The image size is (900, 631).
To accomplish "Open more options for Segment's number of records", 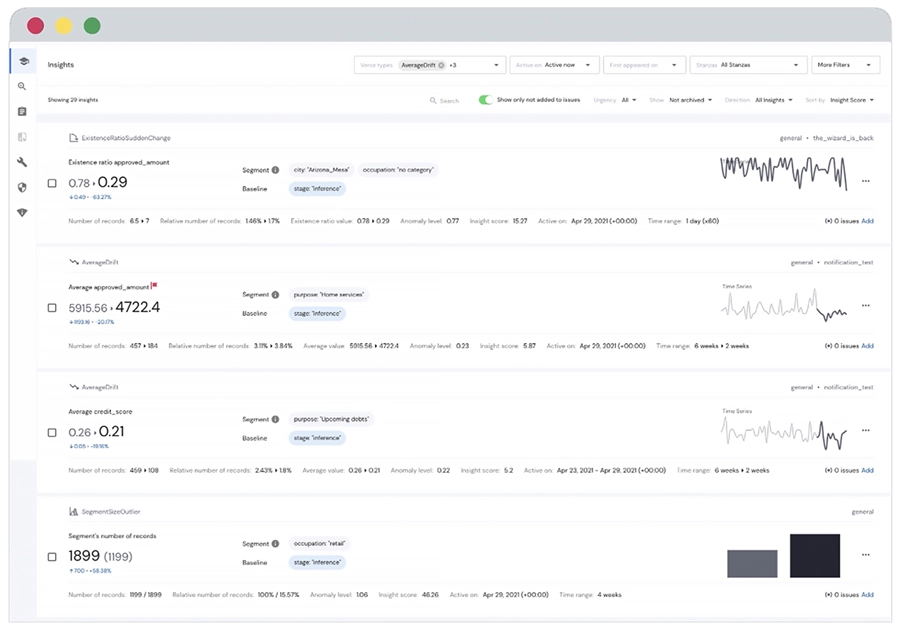I will [x=866, y=555].
